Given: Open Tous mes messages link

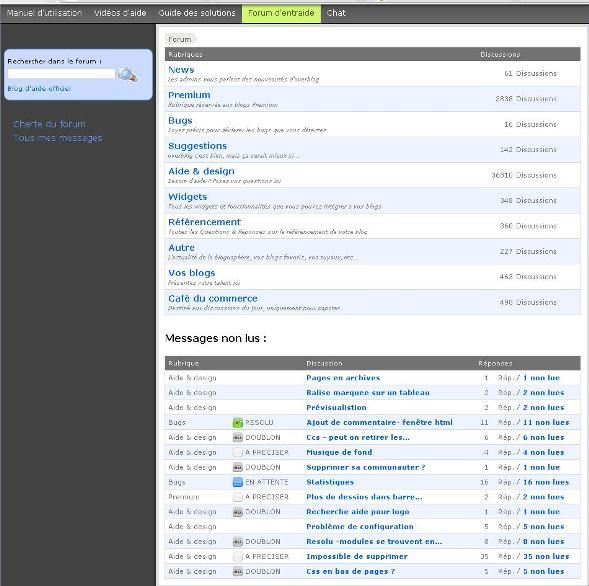Looking at the screenshot, I should (x=58, y=138).
